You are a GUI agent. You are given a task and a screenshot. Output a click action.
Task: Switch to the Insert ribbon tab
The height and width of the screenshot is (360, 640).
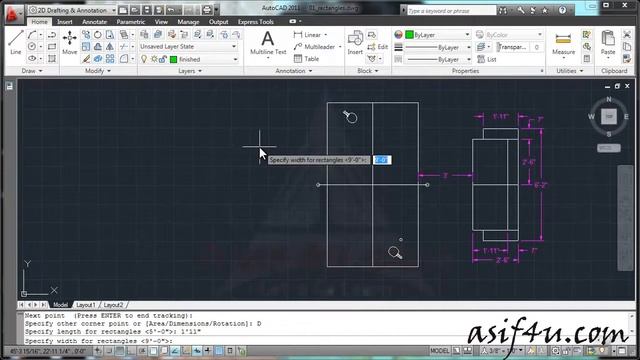coord(64,22)
